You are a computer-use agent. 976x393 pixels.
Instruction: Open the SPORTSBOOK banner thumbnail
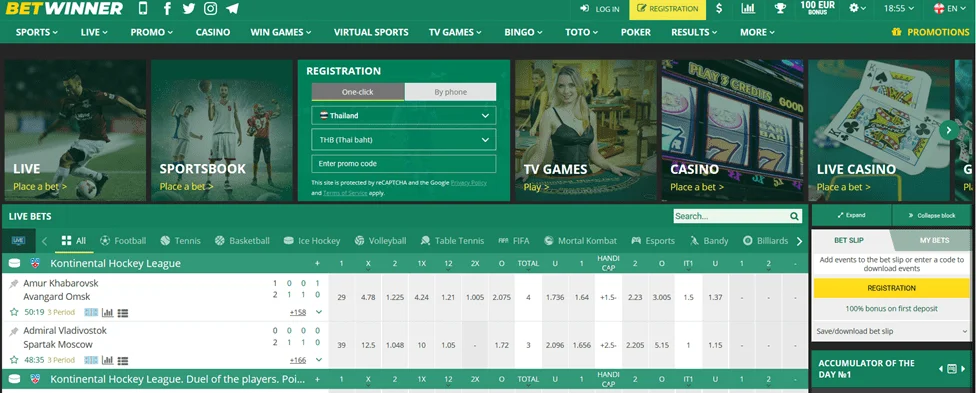(x=222, y=130)
